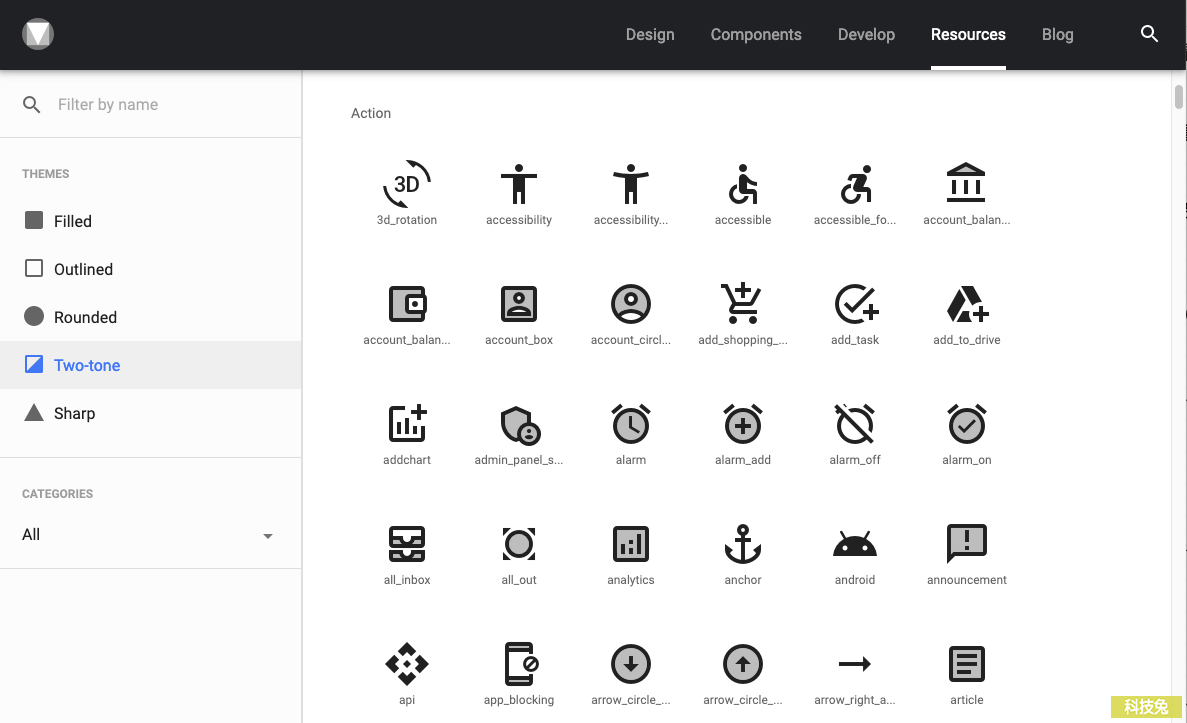1187x723 pixels.
Task: Click the add_shopping_cart icon
Action: (x=742, y=304)
